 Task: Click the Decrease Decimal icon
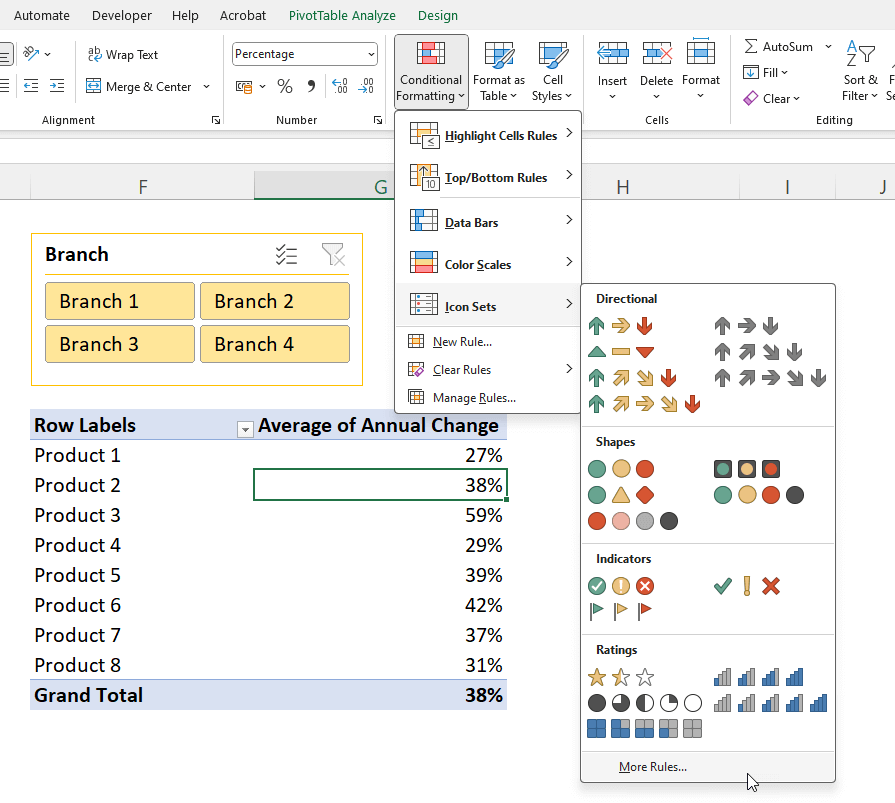(367, 88)
